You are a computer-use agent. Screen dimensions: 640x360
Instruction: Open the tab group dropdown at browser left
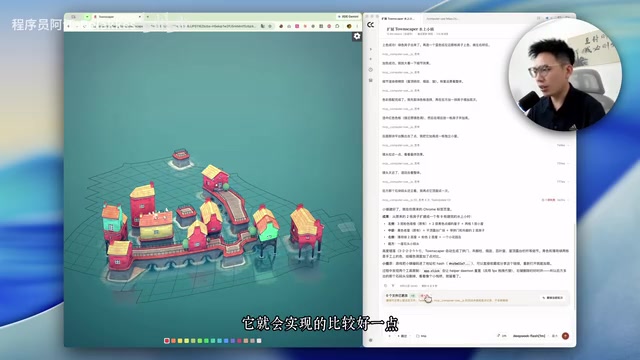click(87, 17)
